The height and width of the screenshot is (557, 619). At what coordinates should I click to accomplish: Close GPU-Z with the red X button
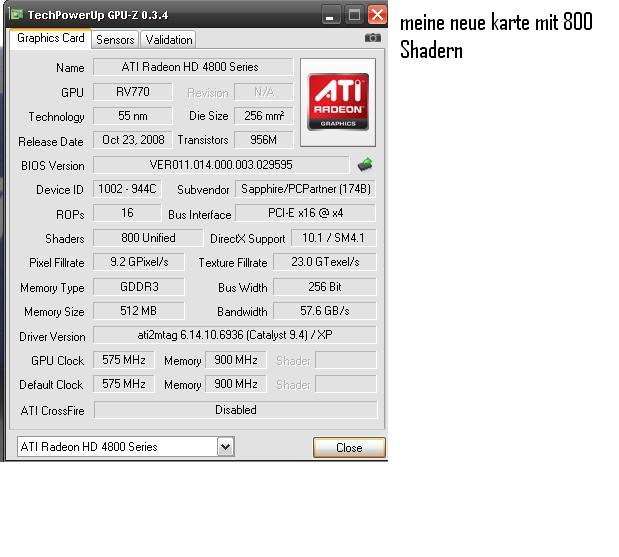377,15
